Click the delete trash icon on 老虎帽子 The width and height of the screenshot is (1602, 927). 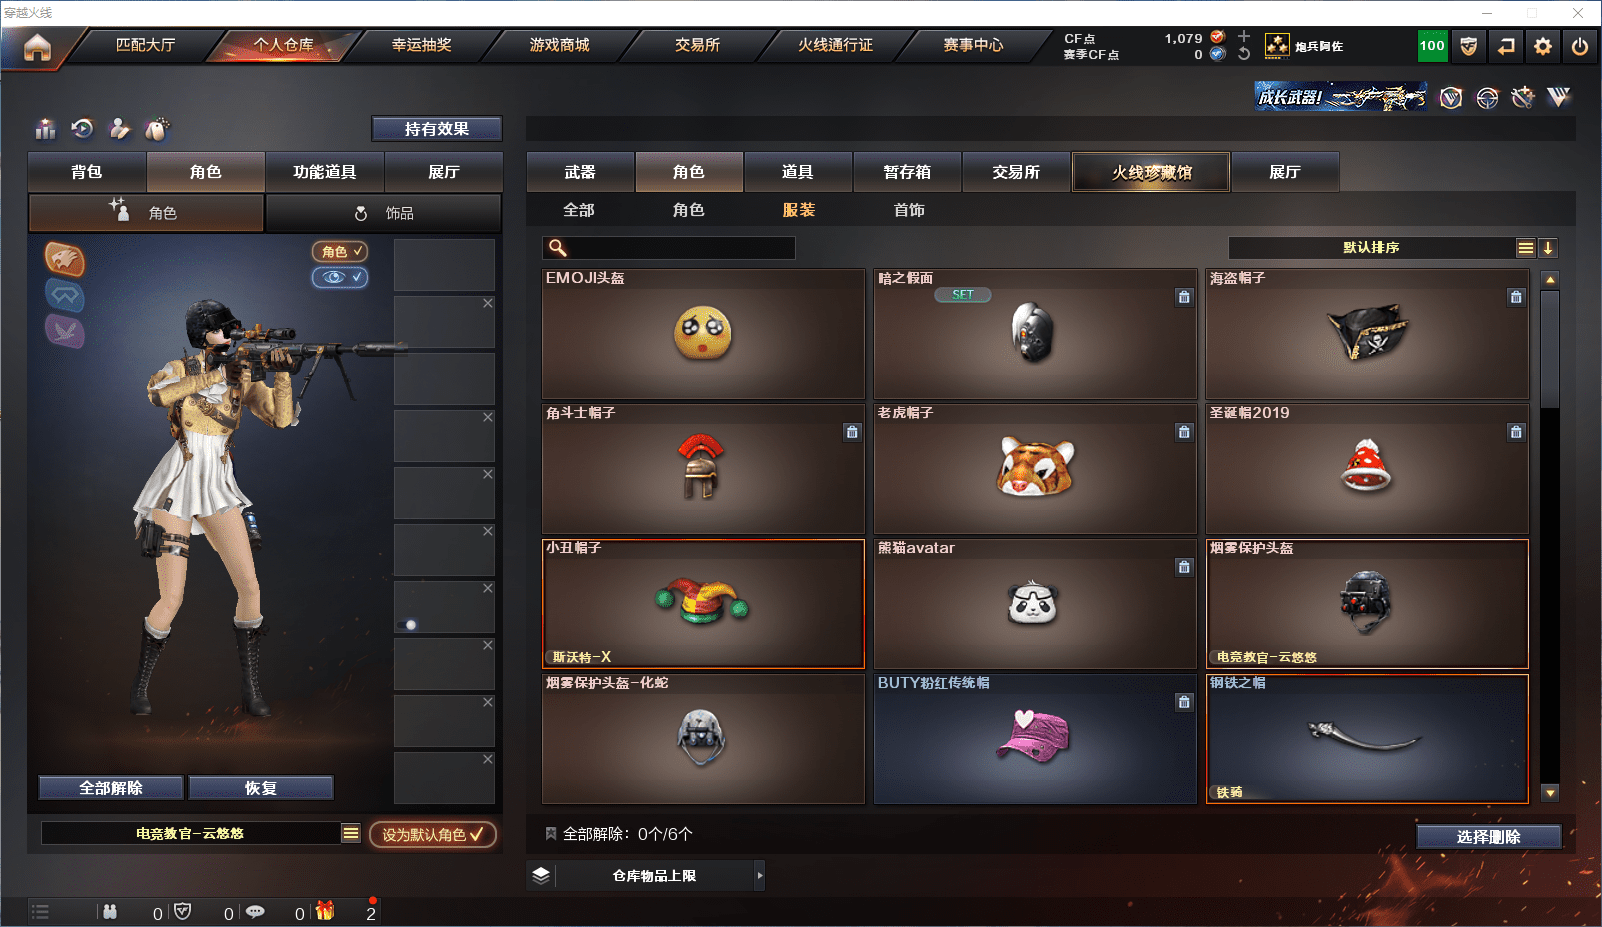tap(1184, 432)
